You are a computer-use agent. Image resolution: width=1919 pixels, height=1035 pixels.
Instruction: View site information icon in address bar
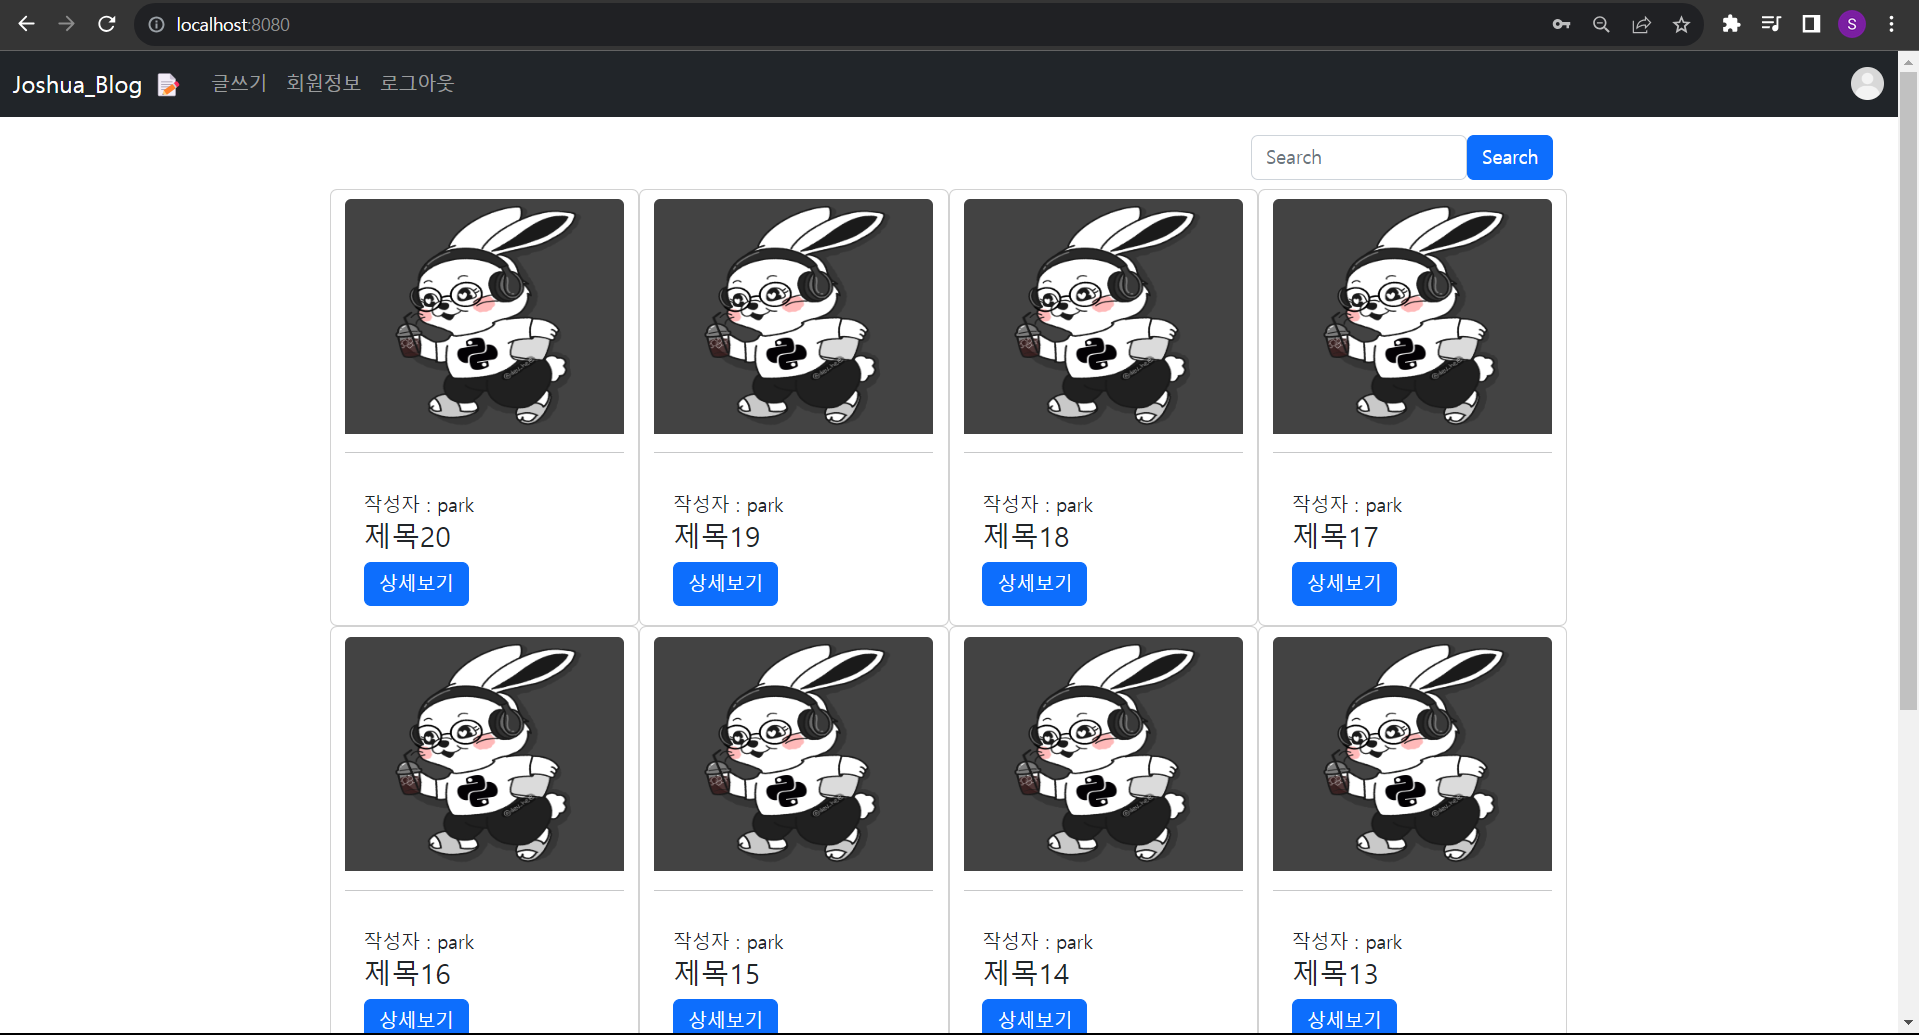tap(157, 25)
